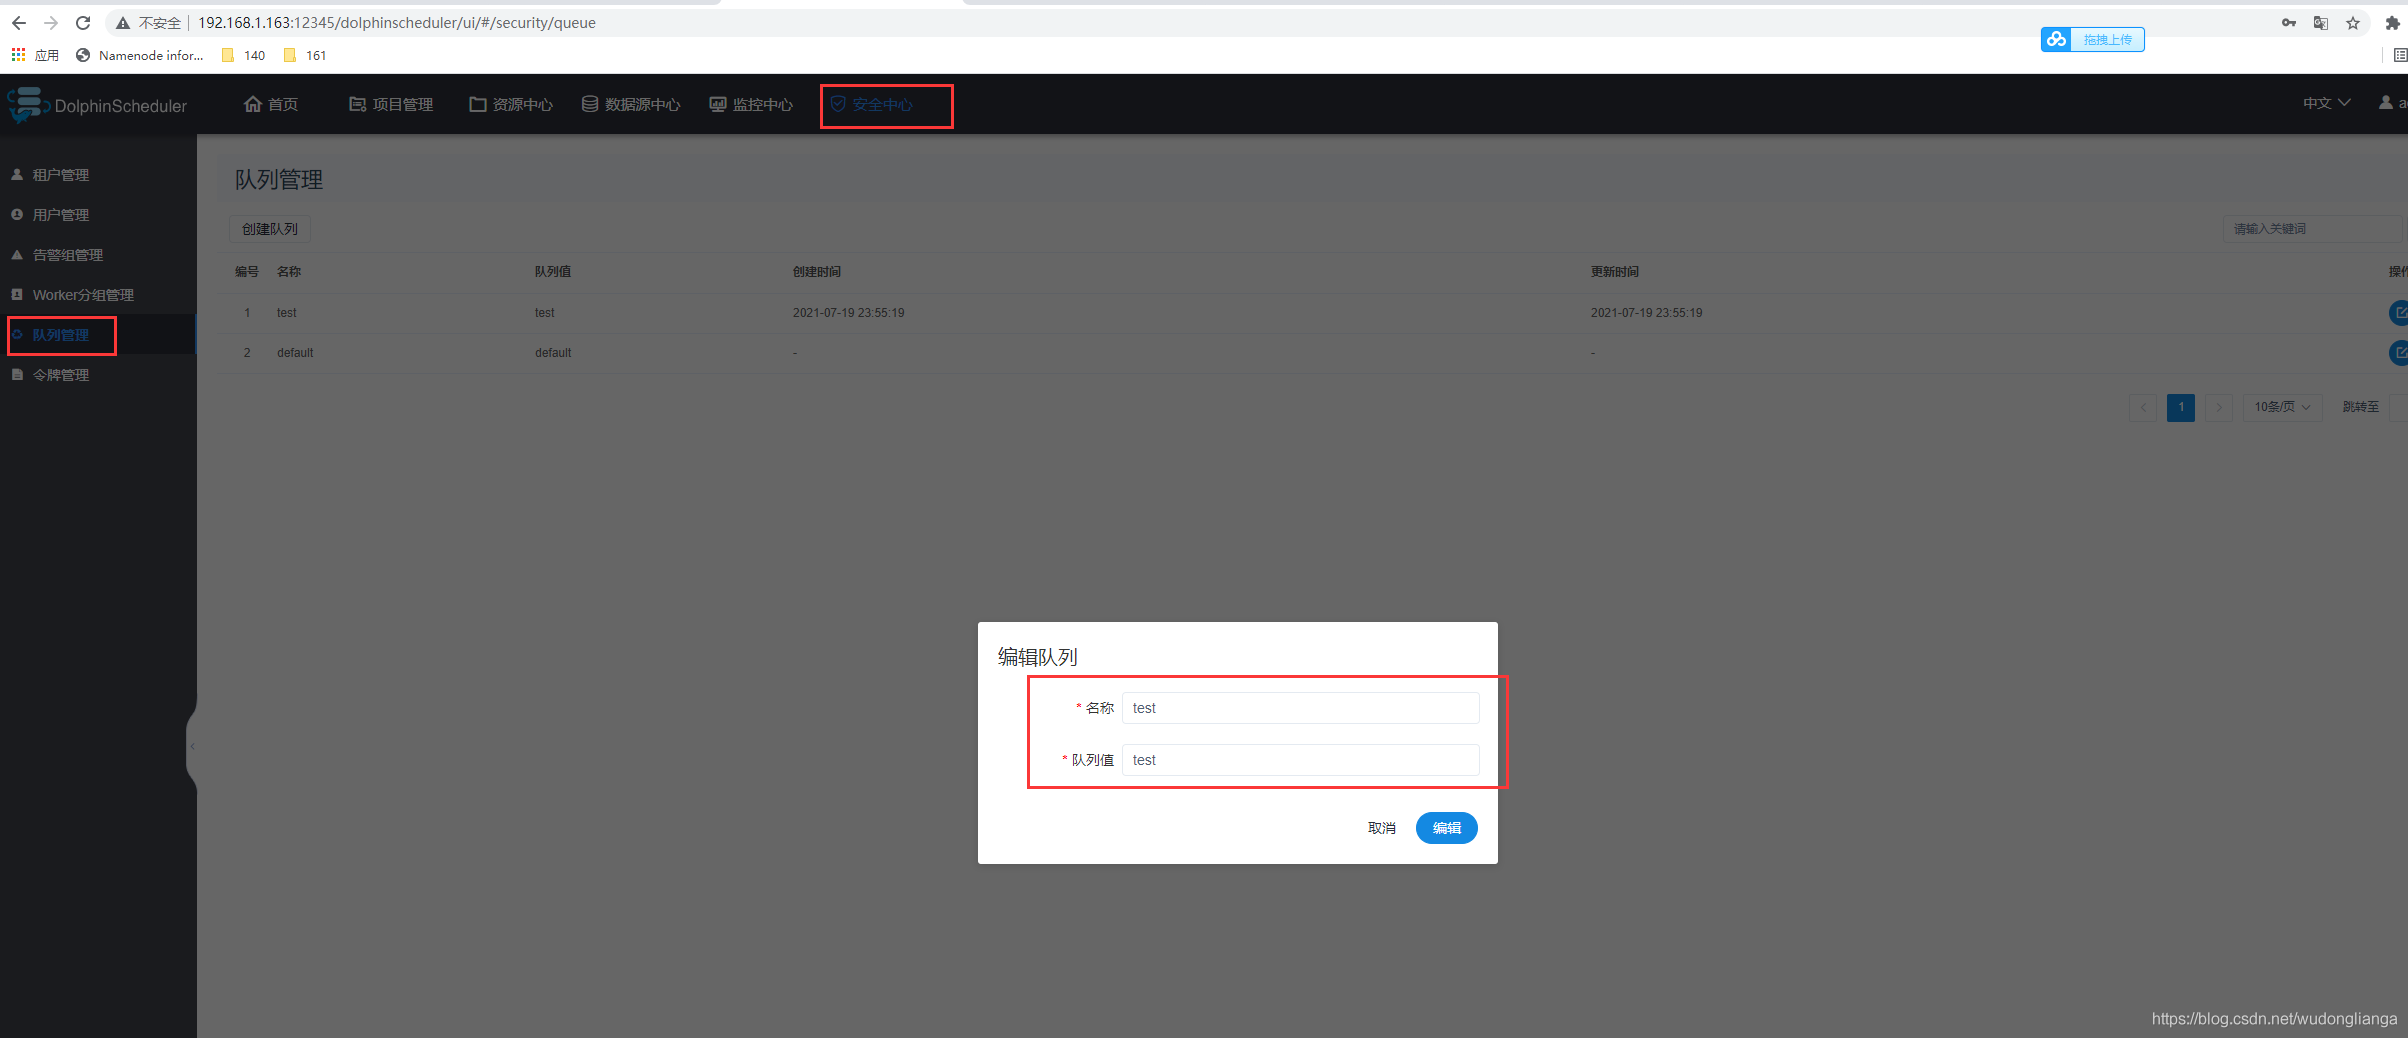Image resolution: width=2408 pixels, height=1038 pixels.
Task: Select 队列管理 in the sidebar
Action: click(x=61, y=335)
